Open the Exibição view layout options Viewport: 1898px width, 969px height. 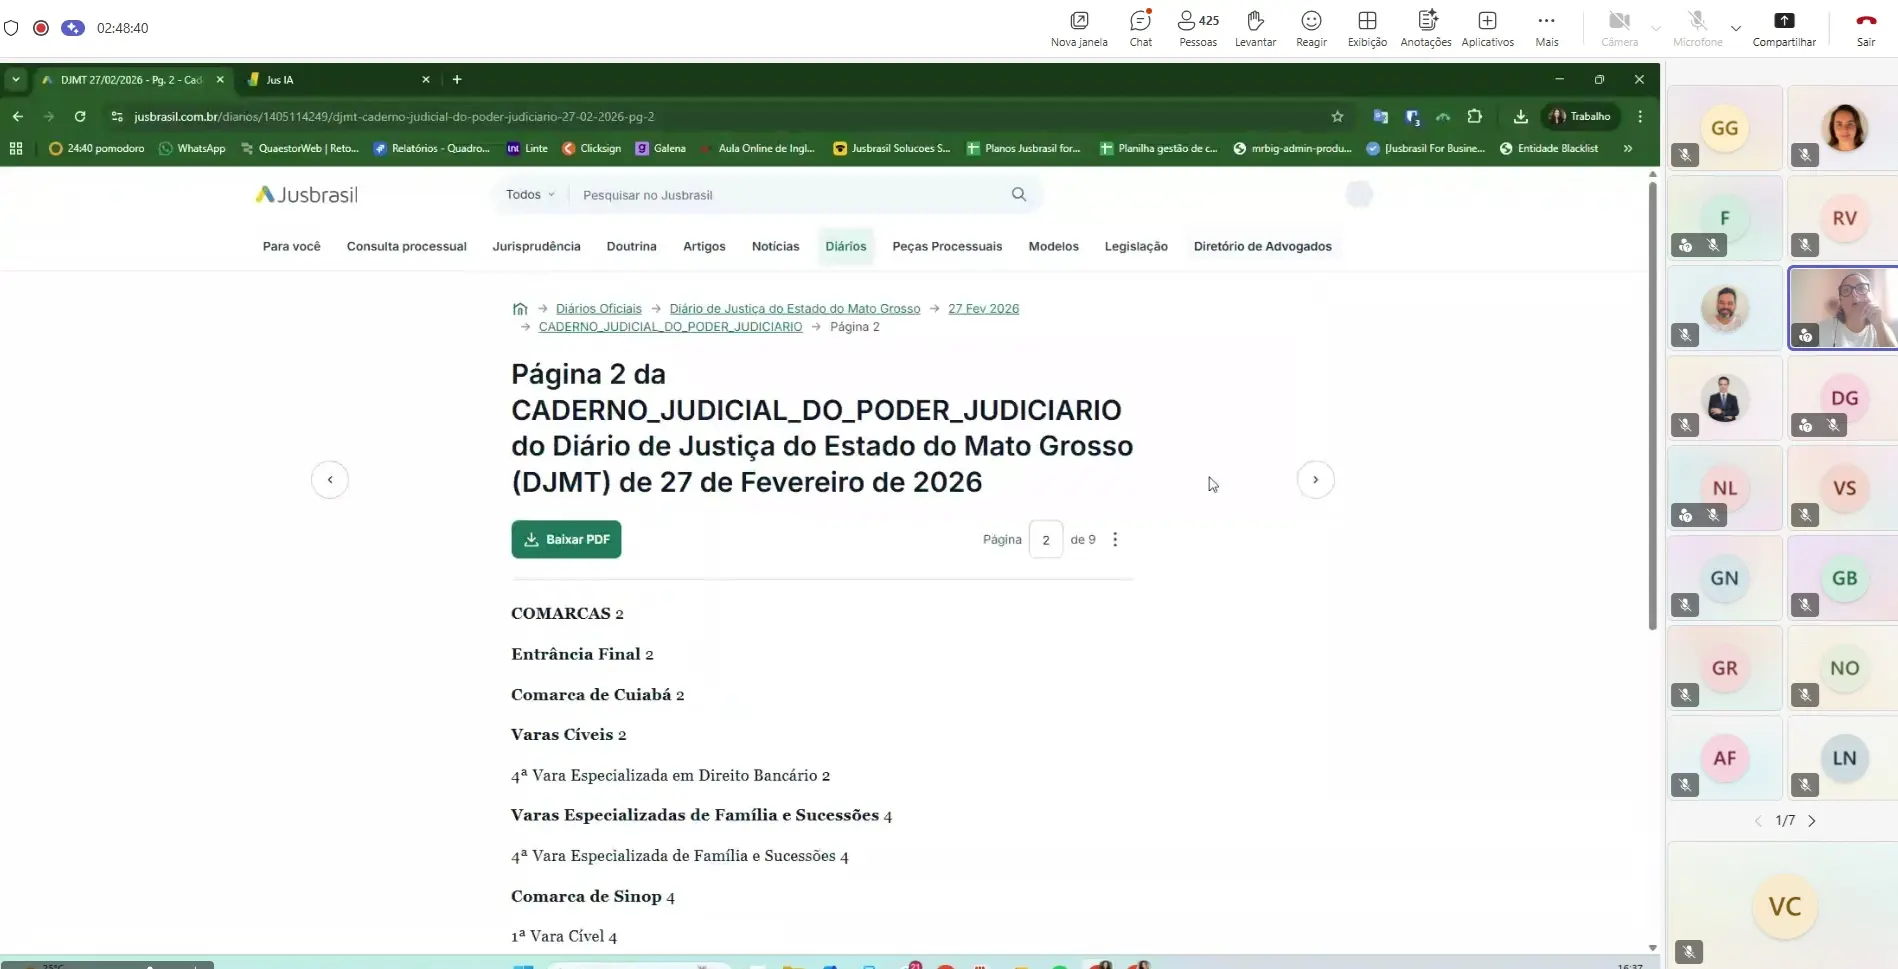[x=1367, y=28]
